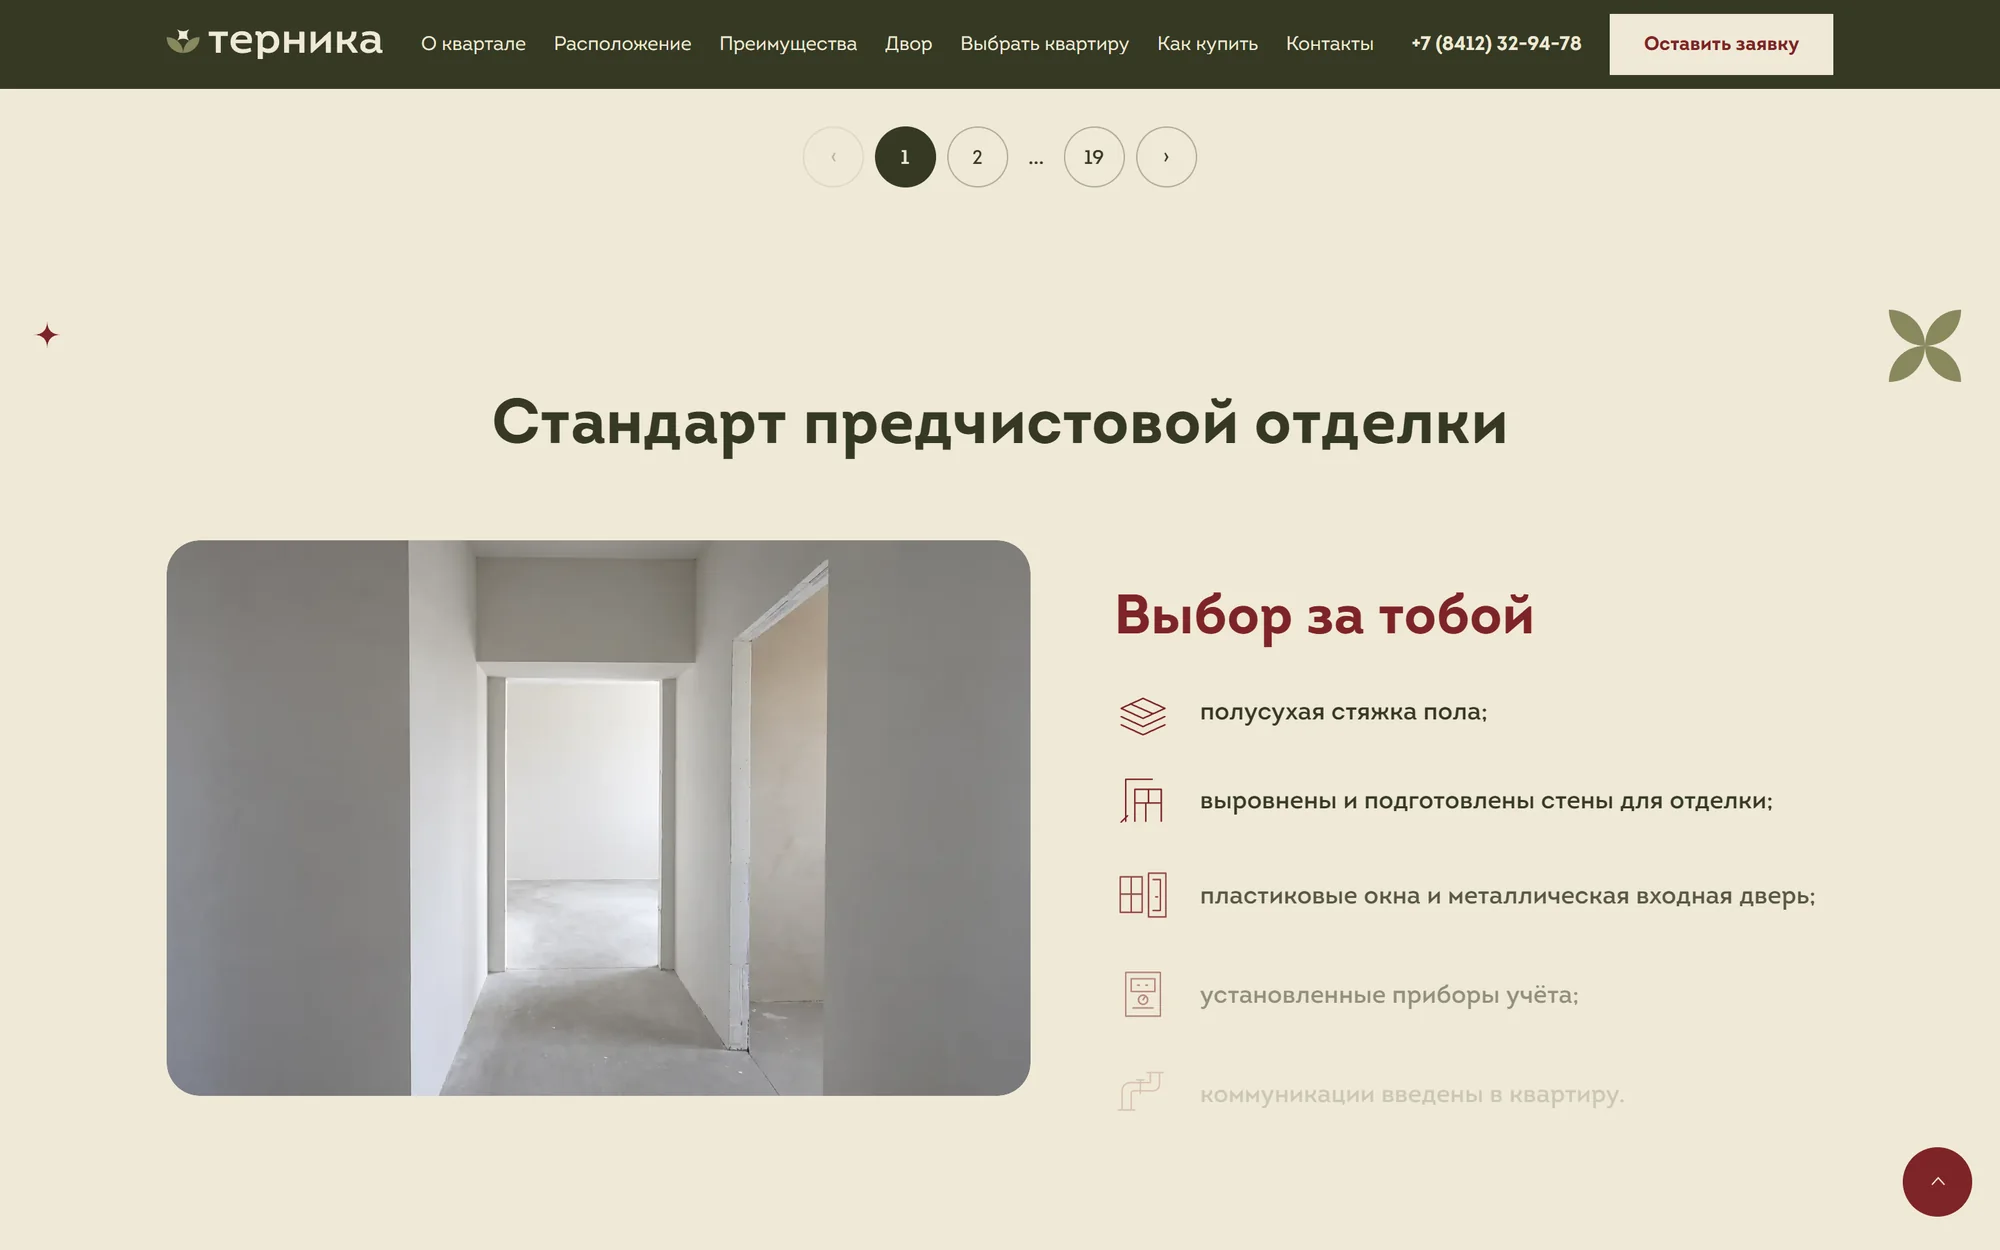Click the wall leveling icon

pos(1142,801)
